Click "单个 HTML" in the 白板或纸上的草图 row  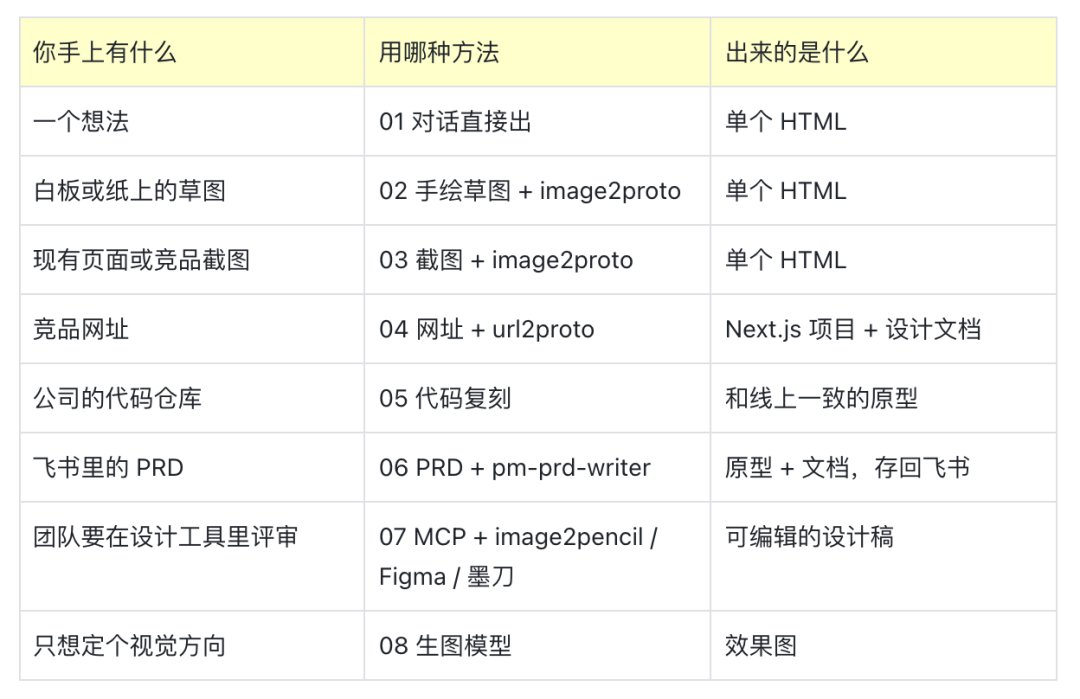[884, 191]
